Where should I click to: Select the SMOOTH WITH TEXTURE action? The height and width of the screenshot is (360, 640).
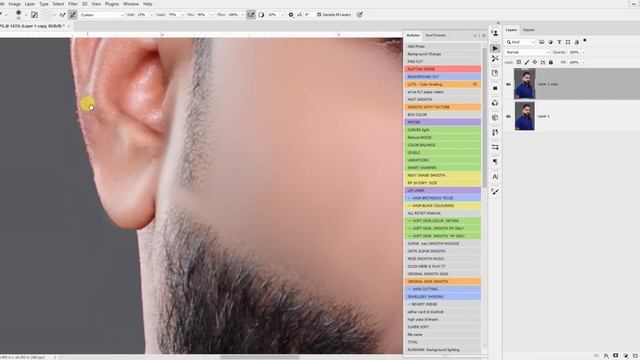coord(442,107)
